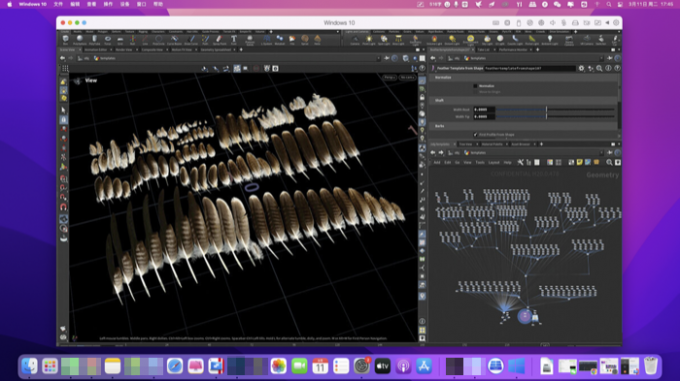Click the network editor find node magnifier
The width and height of the screenshot is (680, 381).
coord(609,162)
